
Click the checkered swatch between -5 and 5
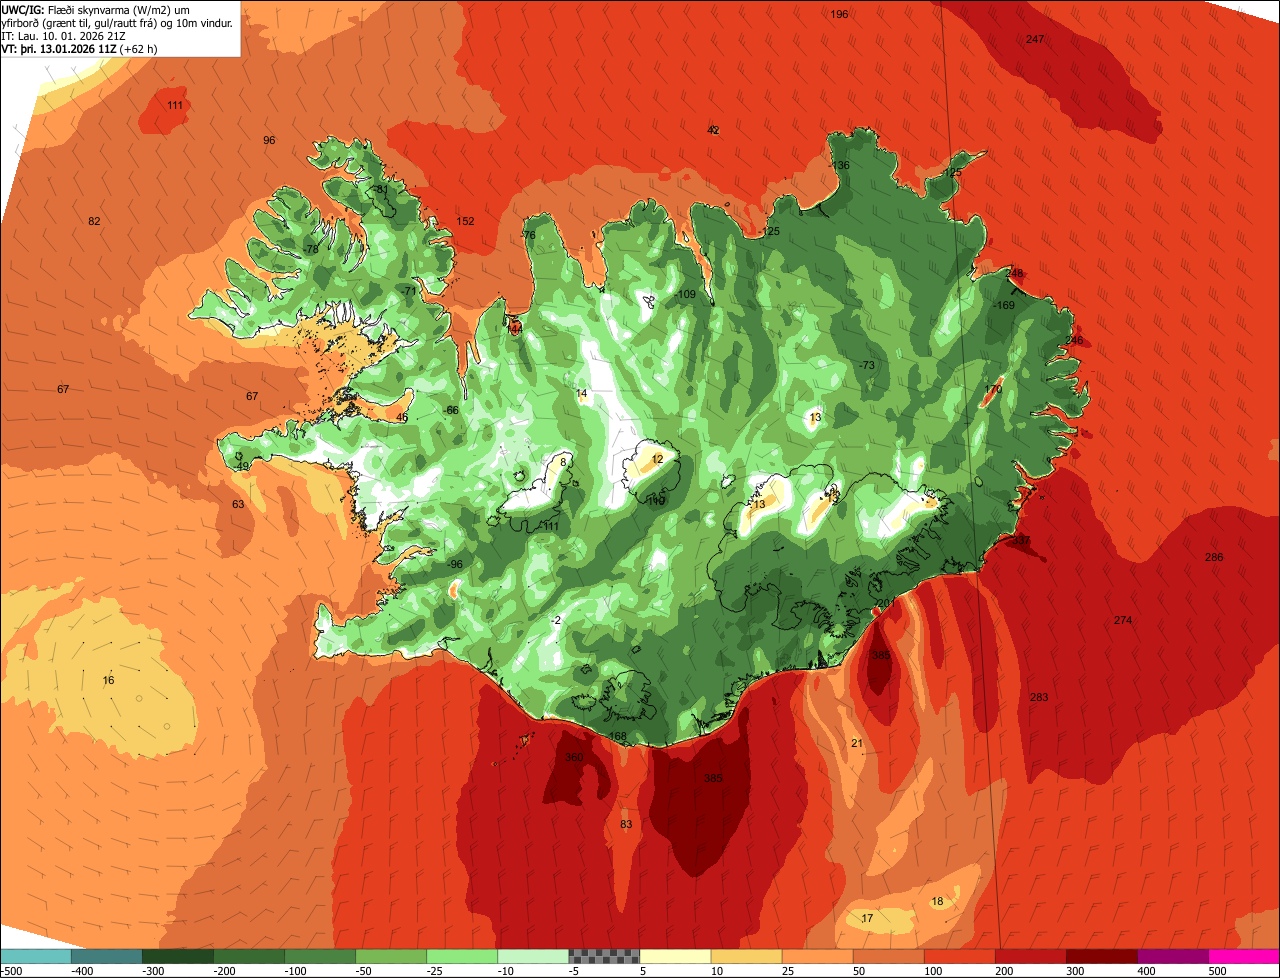tap(604, 955)
